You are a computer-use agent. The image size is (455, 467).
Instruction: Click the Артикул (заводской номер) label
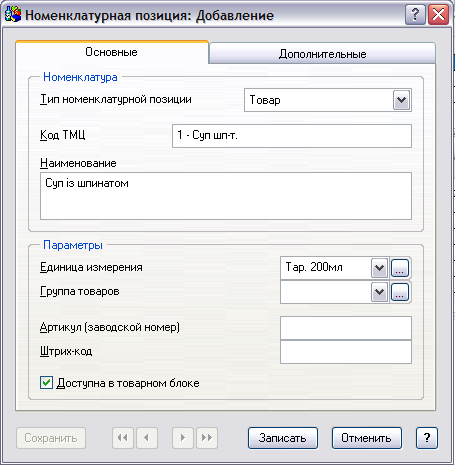[x=110, y=327]
